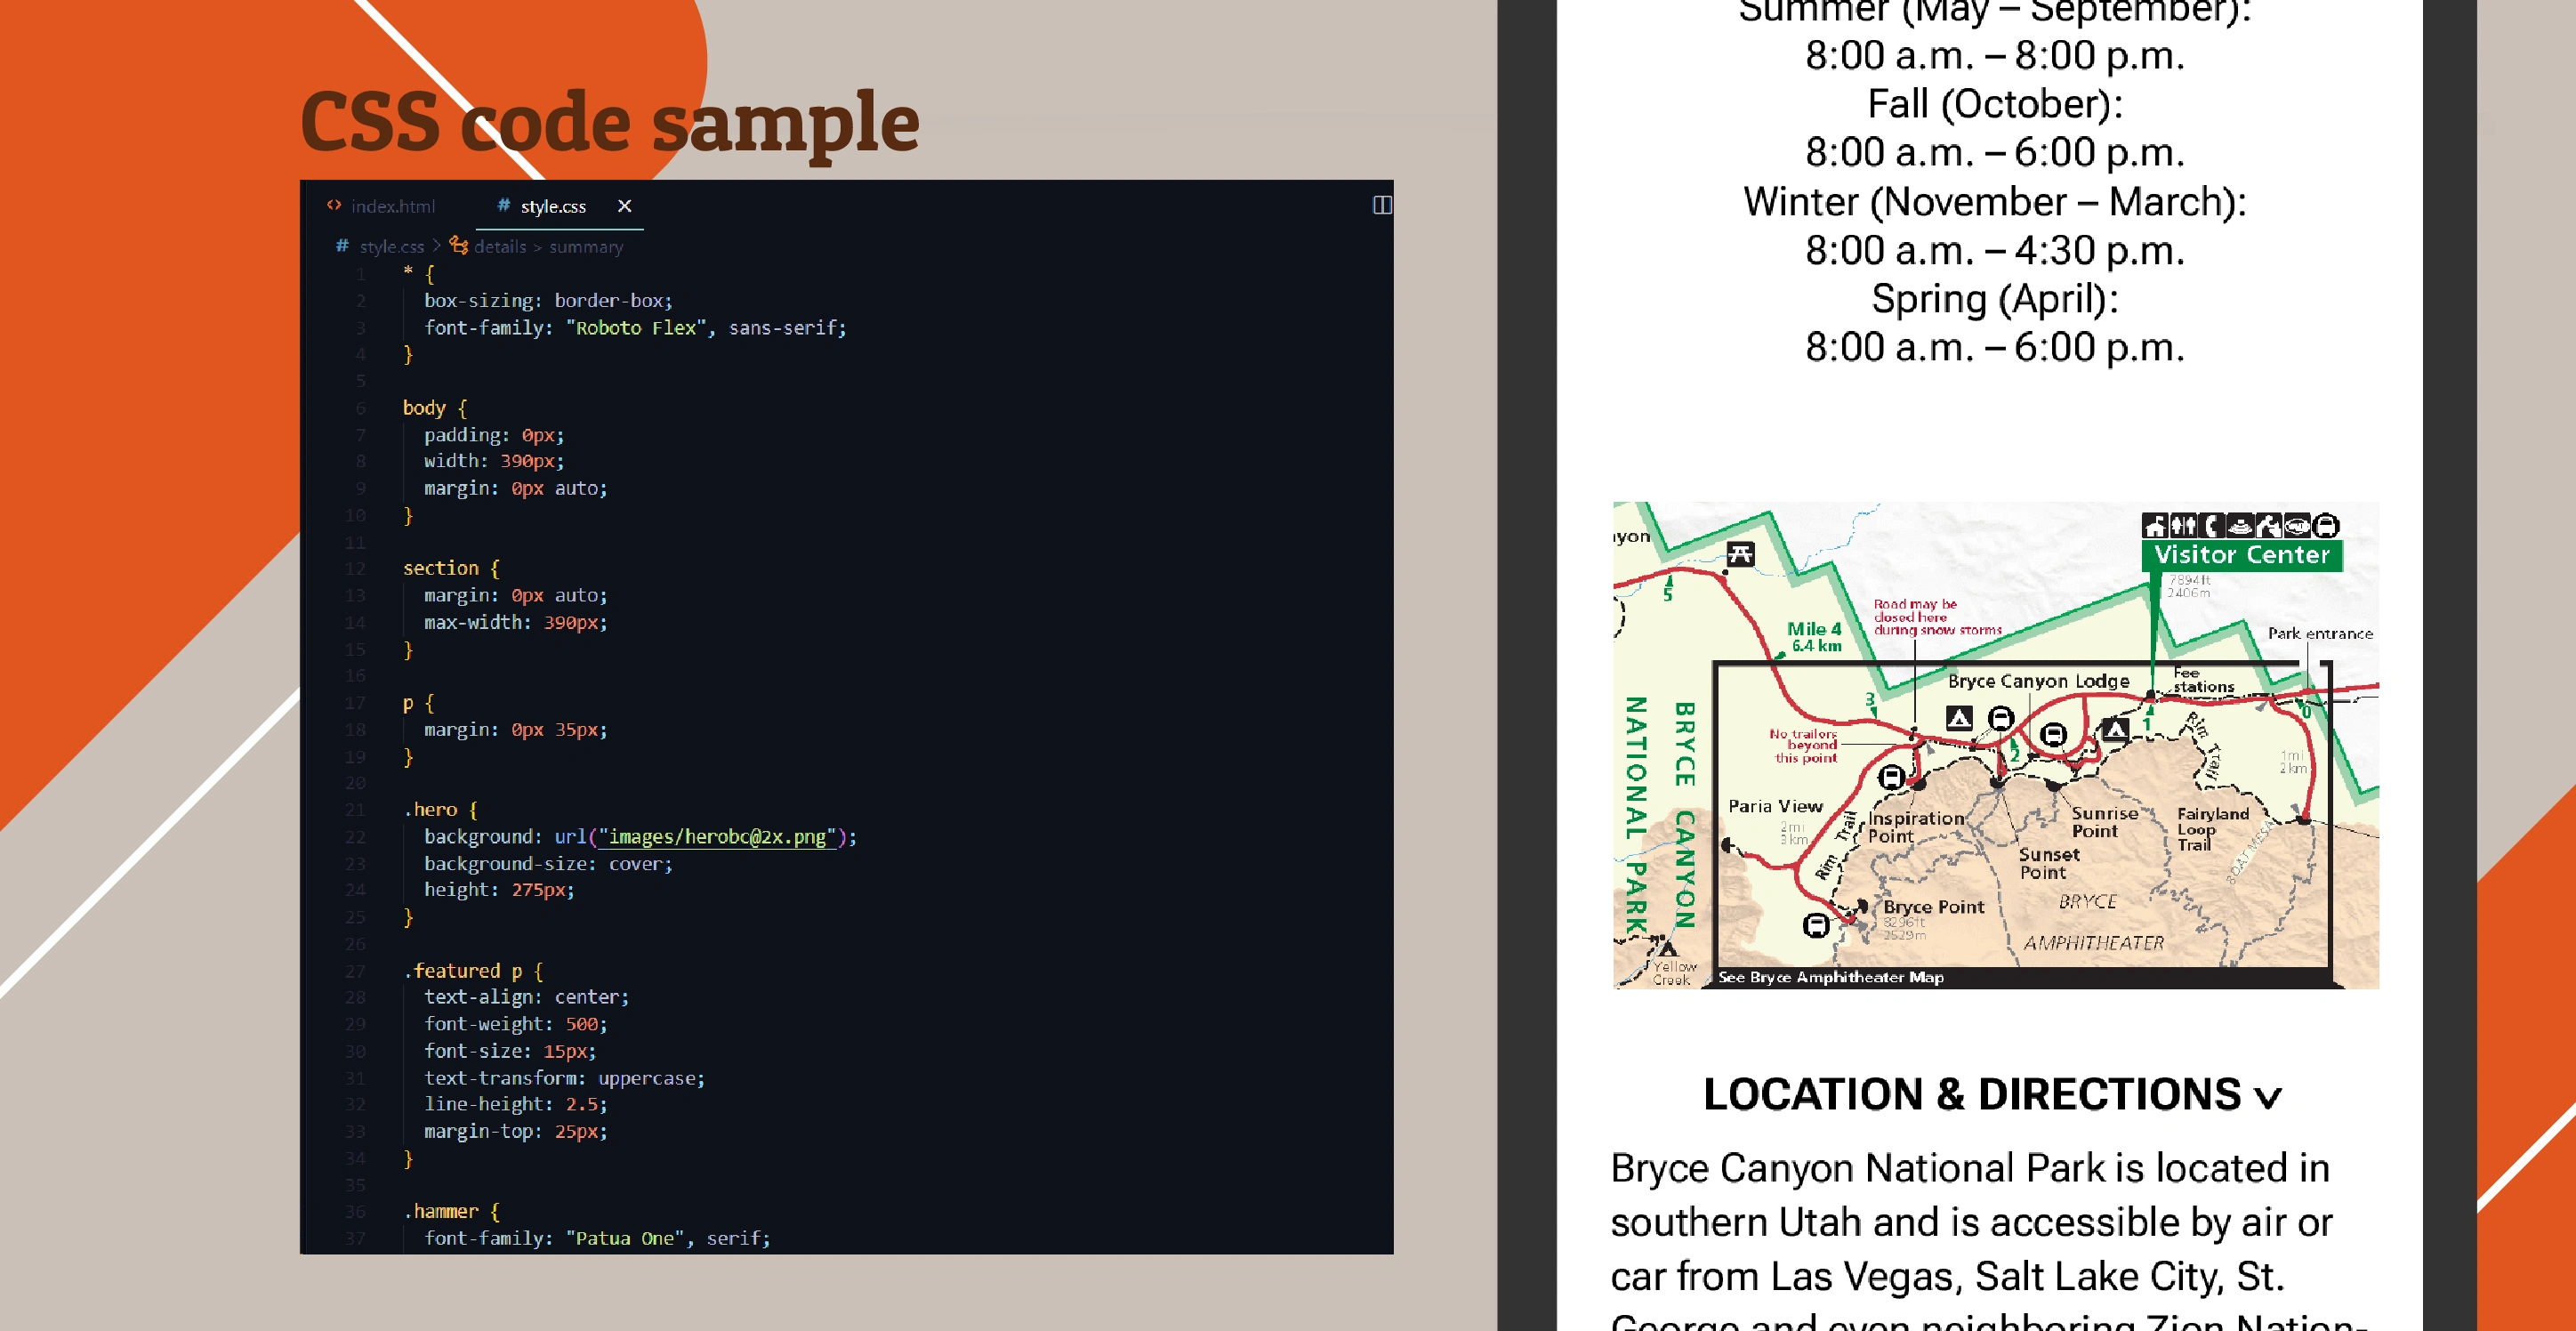
Task: Open the style.css breadcrumb dropdown
Action: 391,246
